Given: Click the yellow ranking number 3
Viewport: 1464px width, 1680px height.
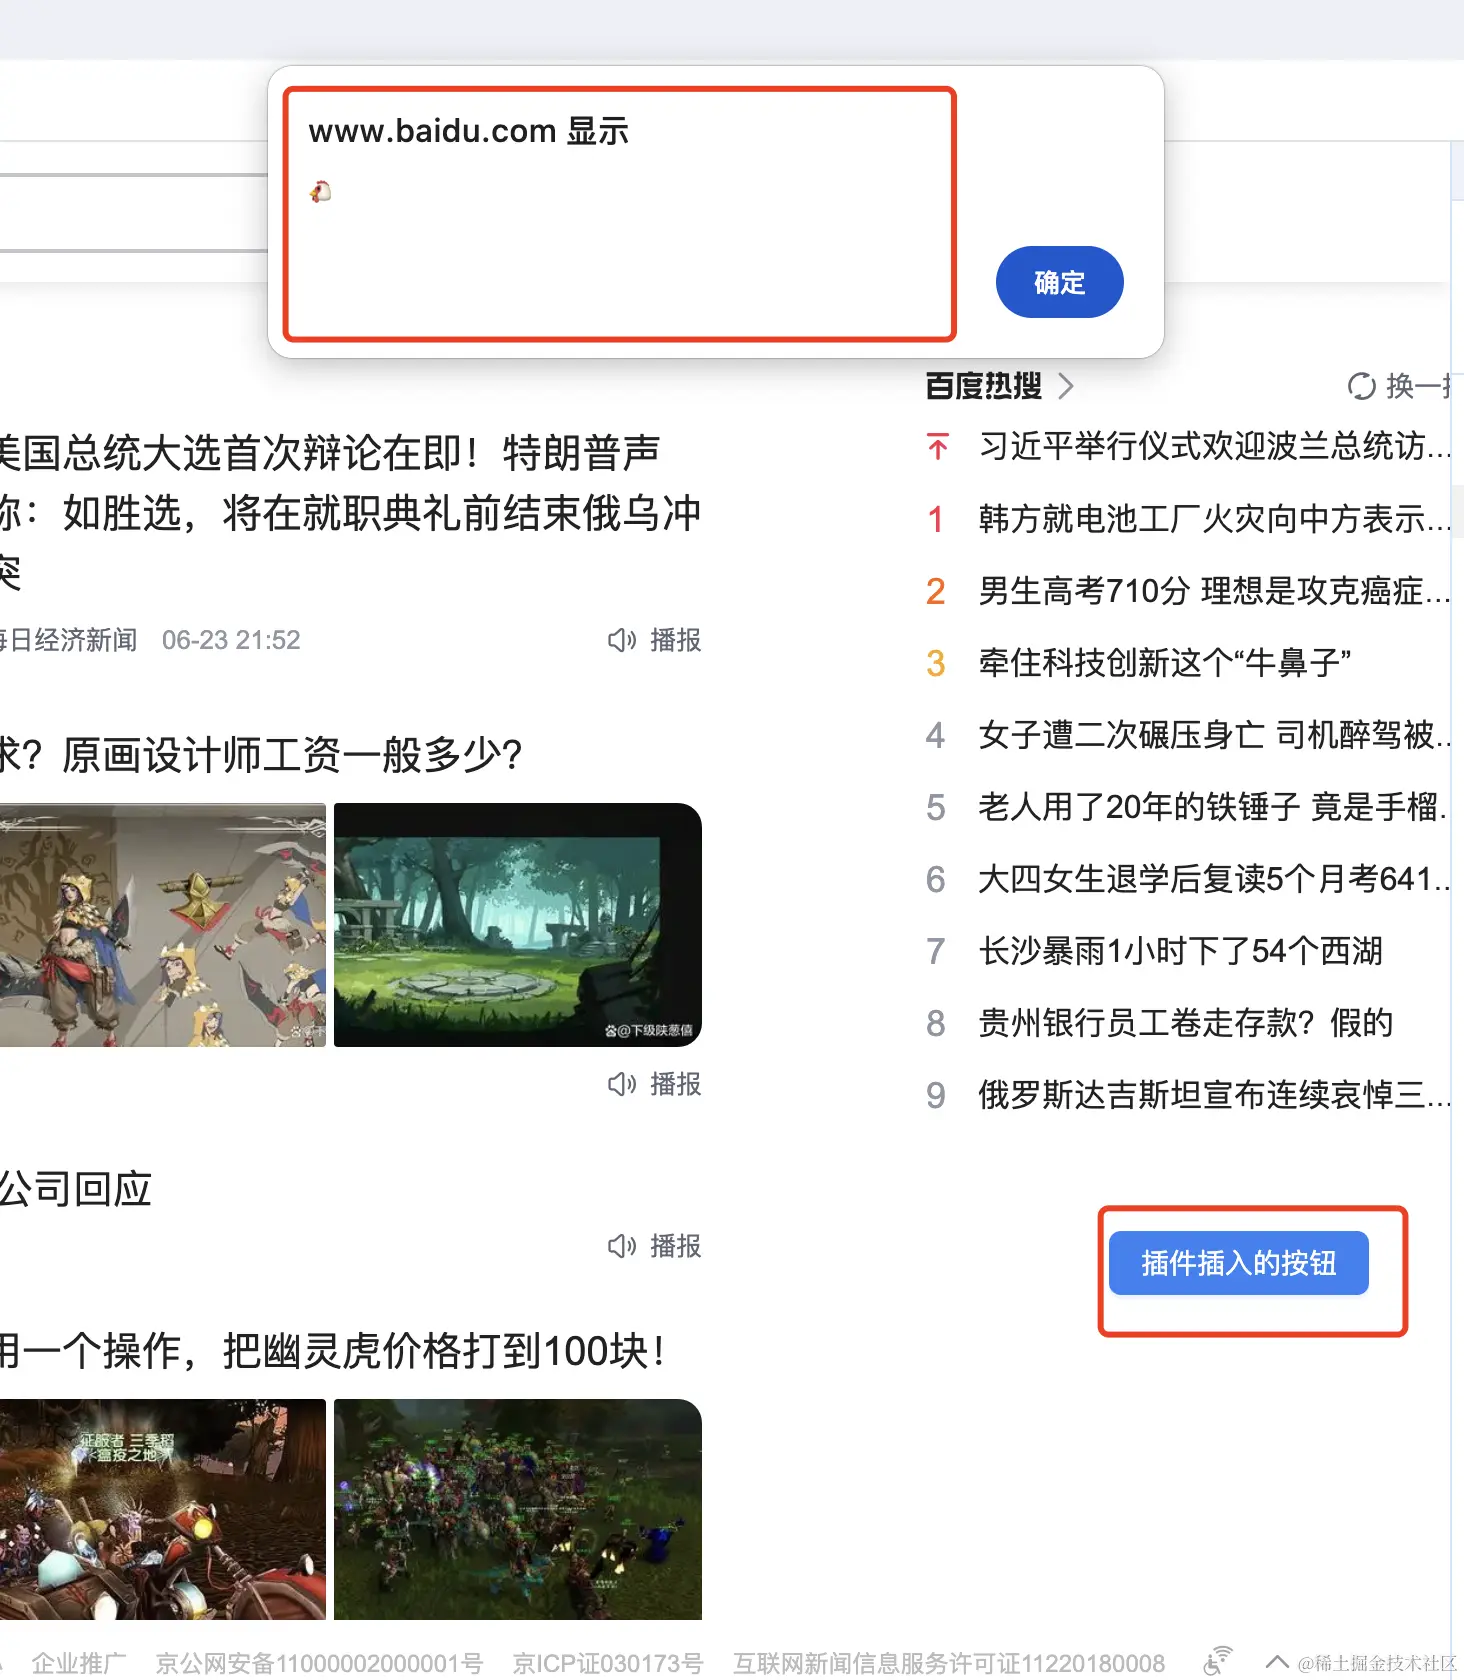Looking at the screenshot, I should pos(935,663).
